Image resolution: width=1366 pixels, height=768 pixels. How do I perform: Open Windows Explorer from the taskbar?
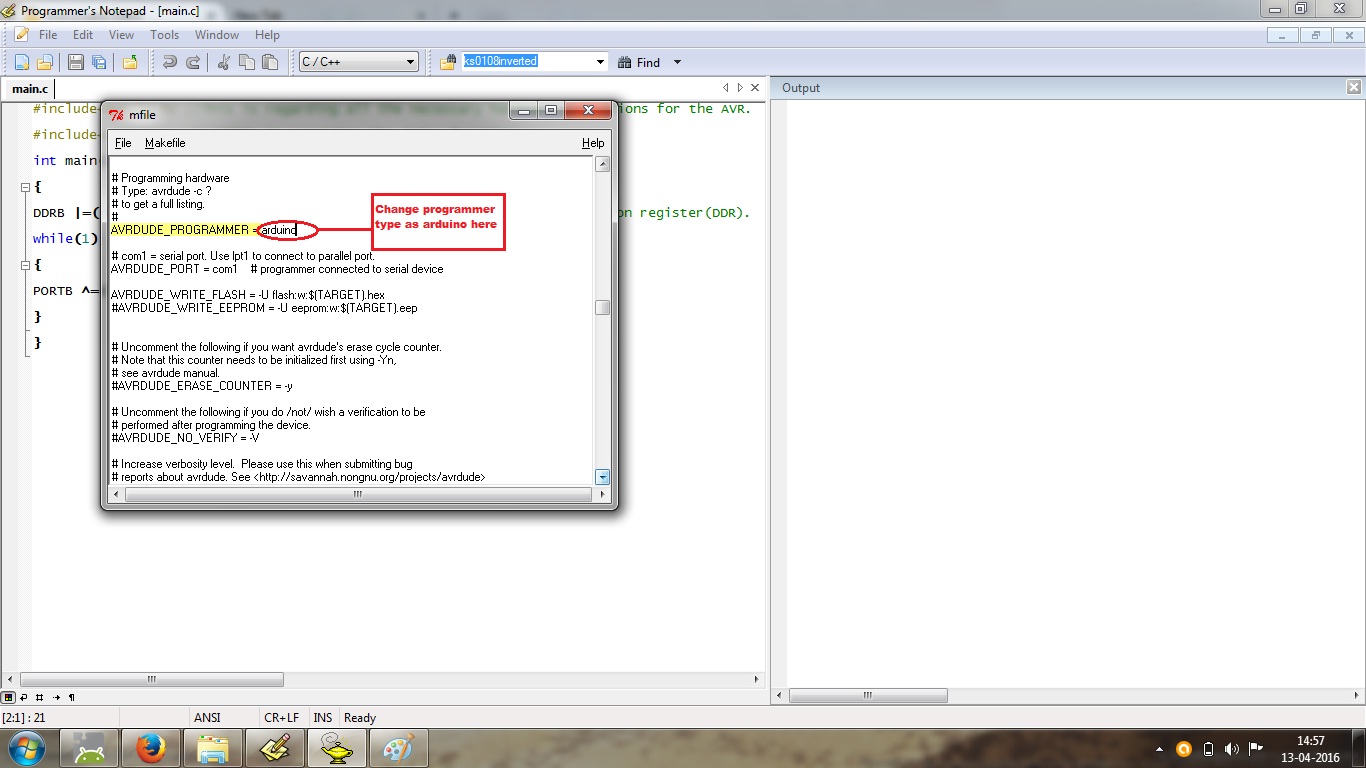pyautogui.click(x=214, y=748)
